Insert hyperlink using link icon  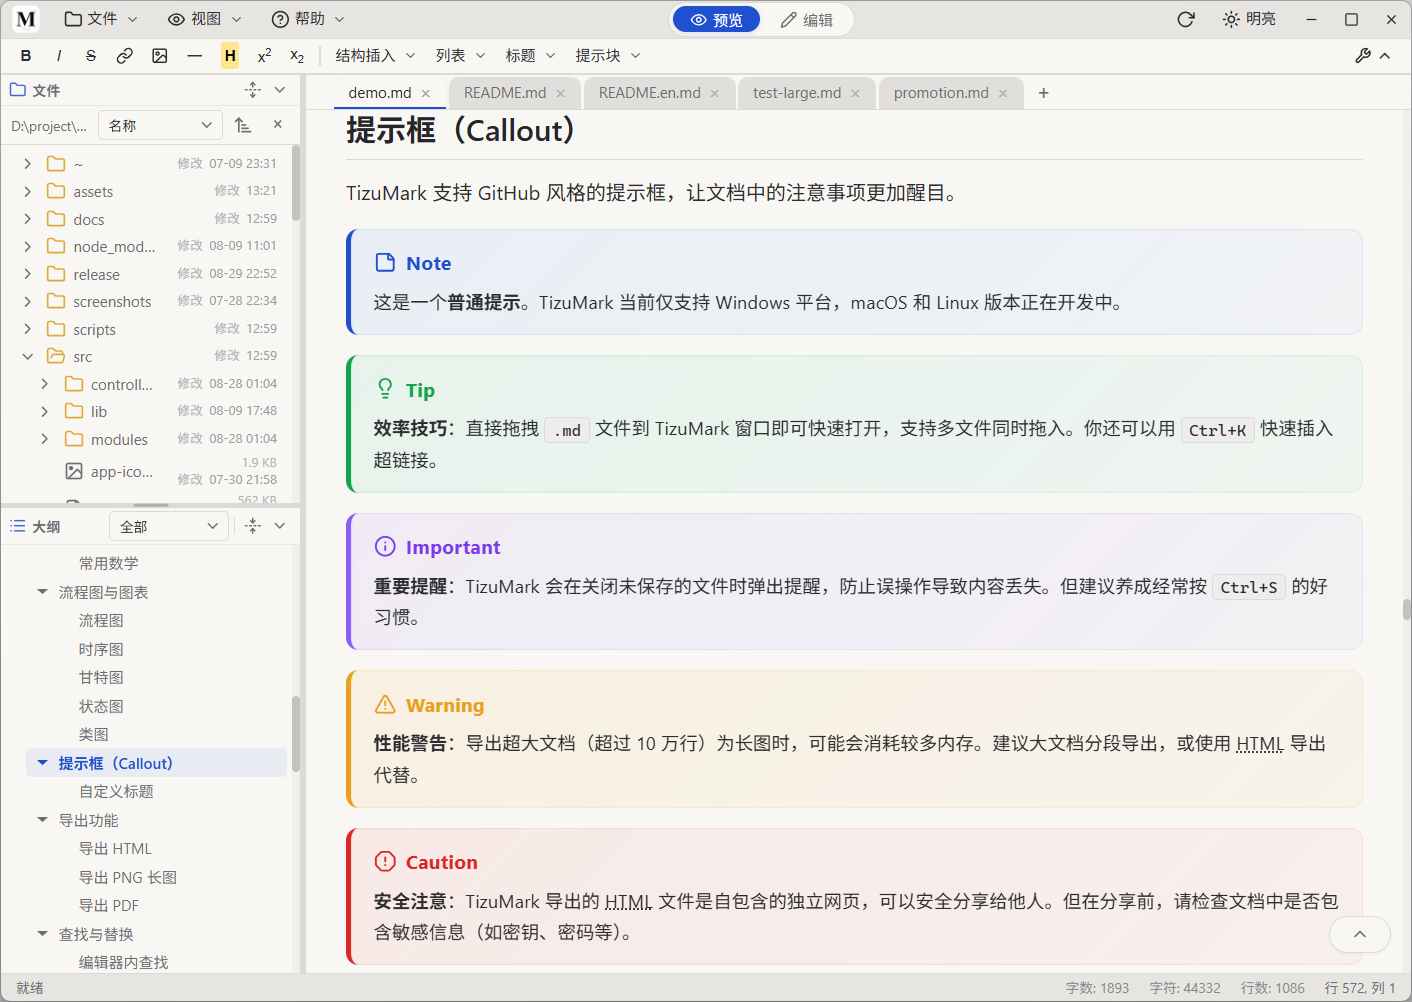pyautogui.click(x=125, y=56)
